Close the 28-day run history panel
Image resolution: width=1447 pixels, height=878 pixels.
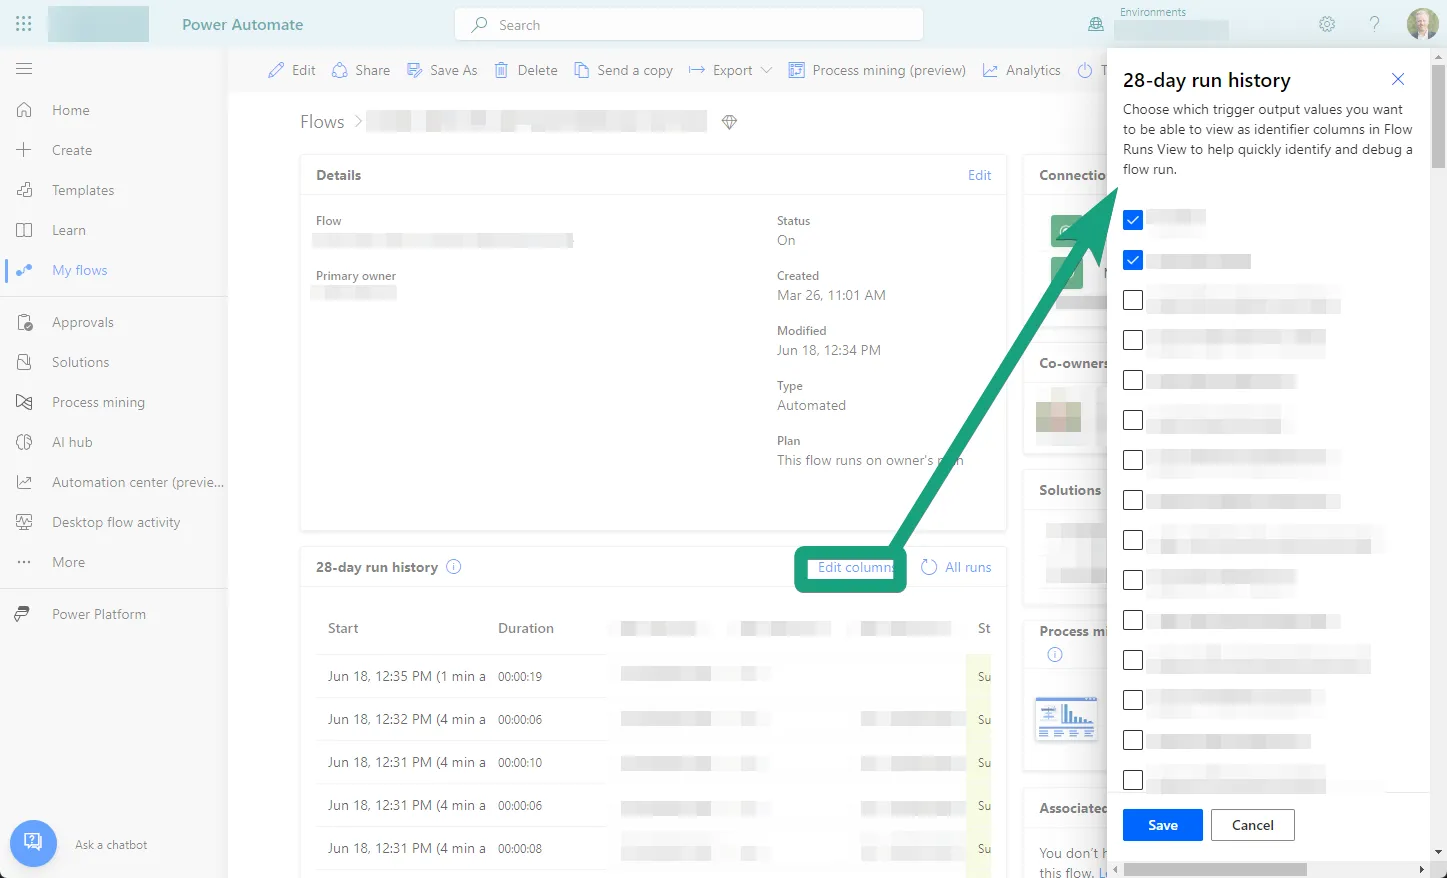1398,79
